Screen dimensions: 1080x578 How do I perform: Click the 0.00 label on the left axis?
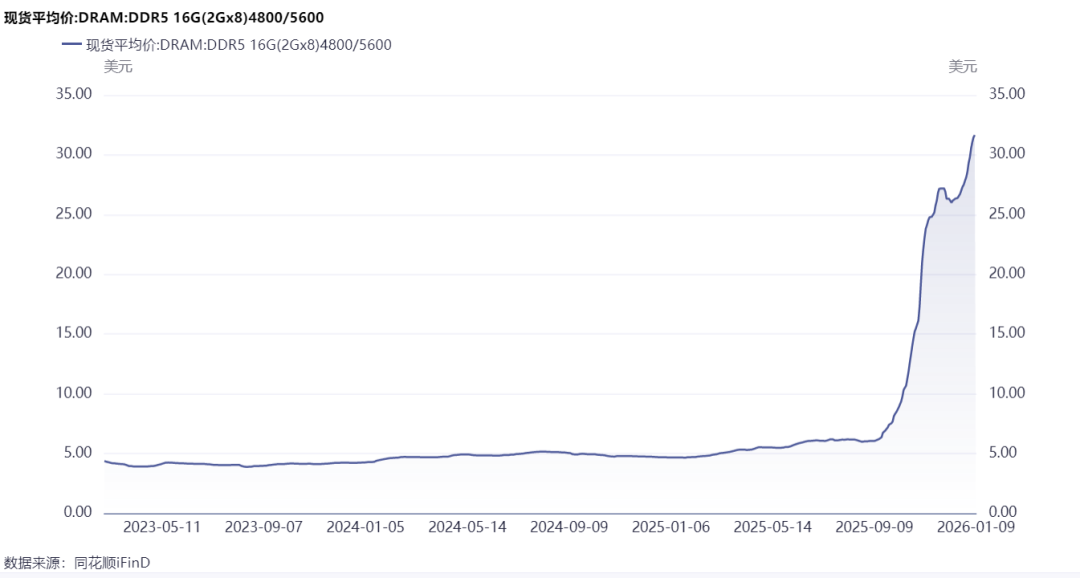click(x=78, y=512)
